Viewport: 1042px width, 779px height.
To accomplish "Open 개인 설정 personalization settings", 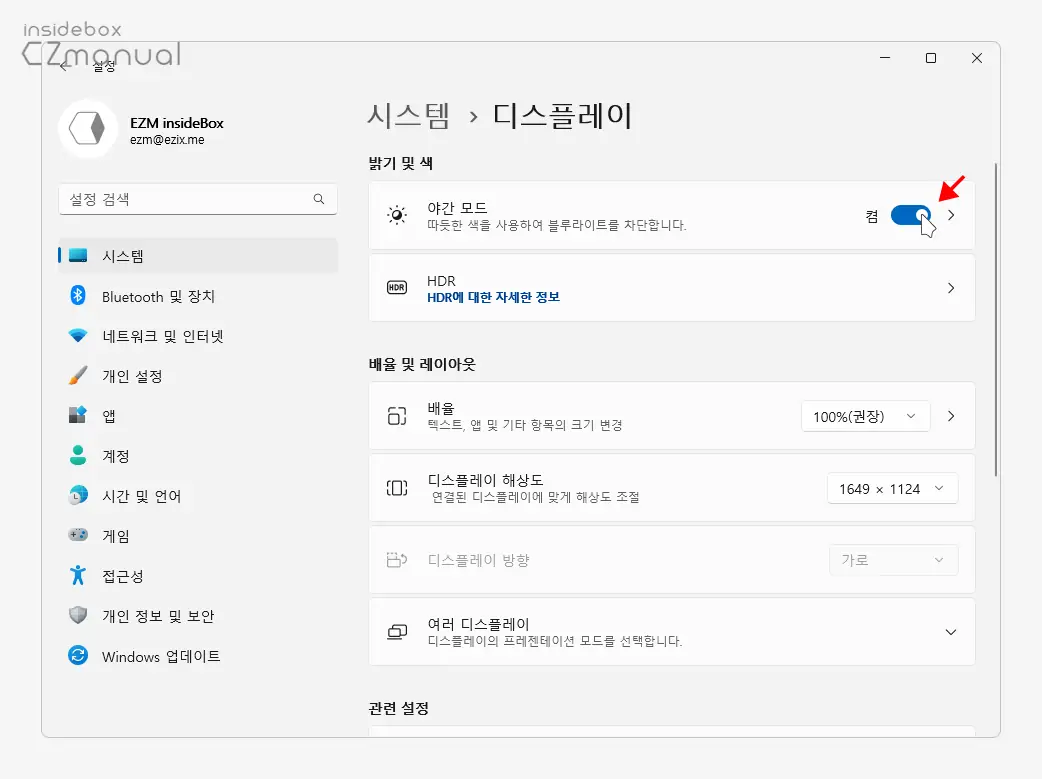I will coord(135,376).
